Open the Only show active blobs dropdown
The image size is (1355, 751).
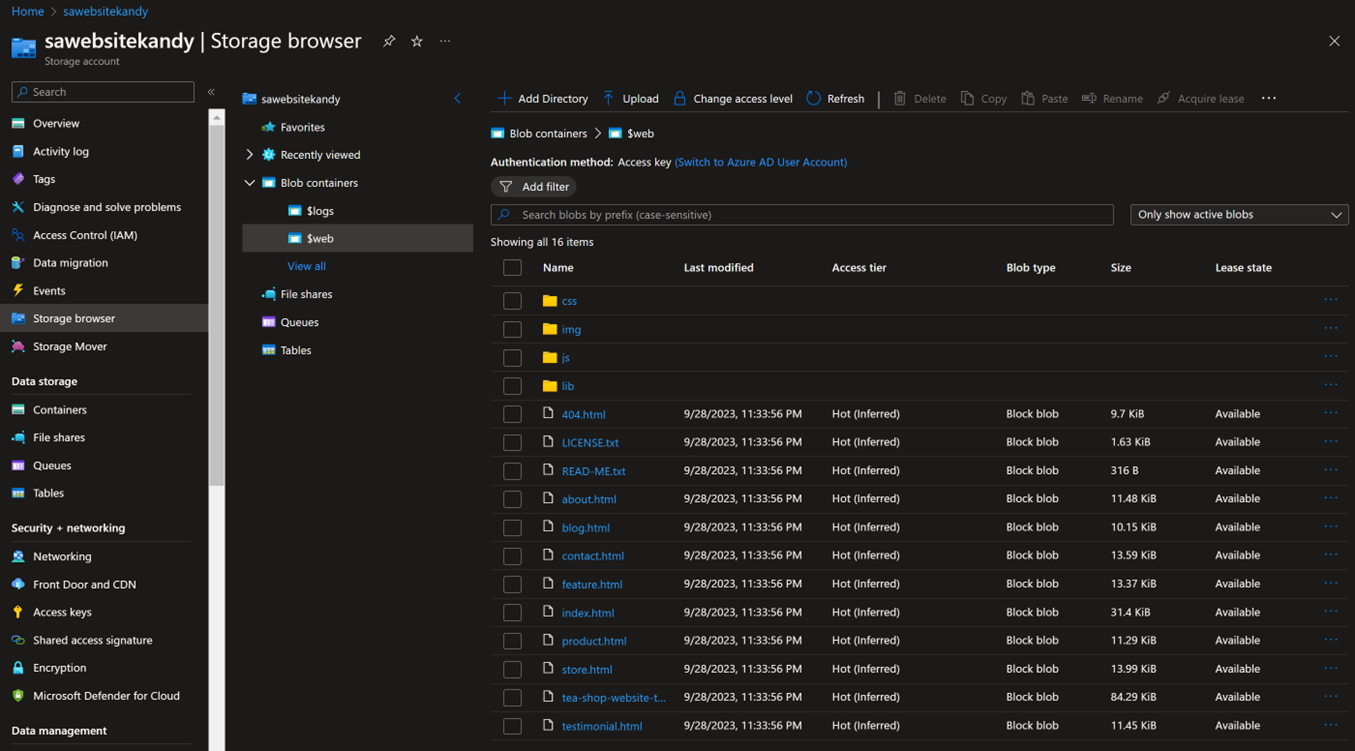pos(1239,215)
